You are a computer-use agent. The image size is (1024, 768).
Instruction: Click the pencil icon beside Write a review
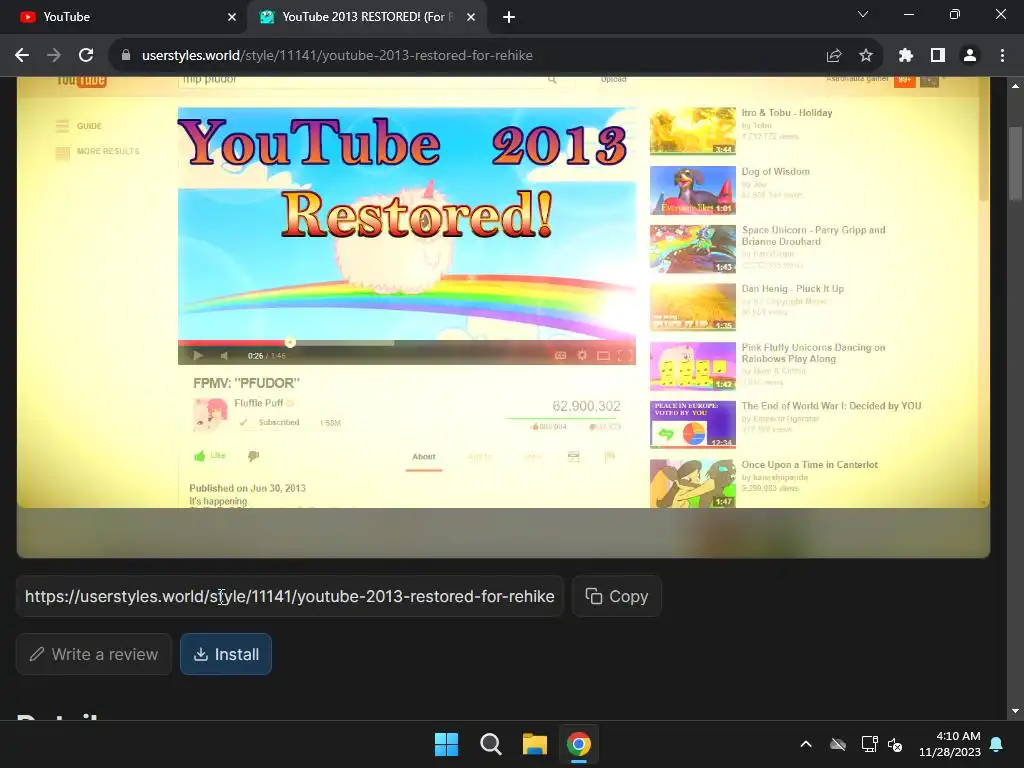pyautogui.click(x=37, y=654)
